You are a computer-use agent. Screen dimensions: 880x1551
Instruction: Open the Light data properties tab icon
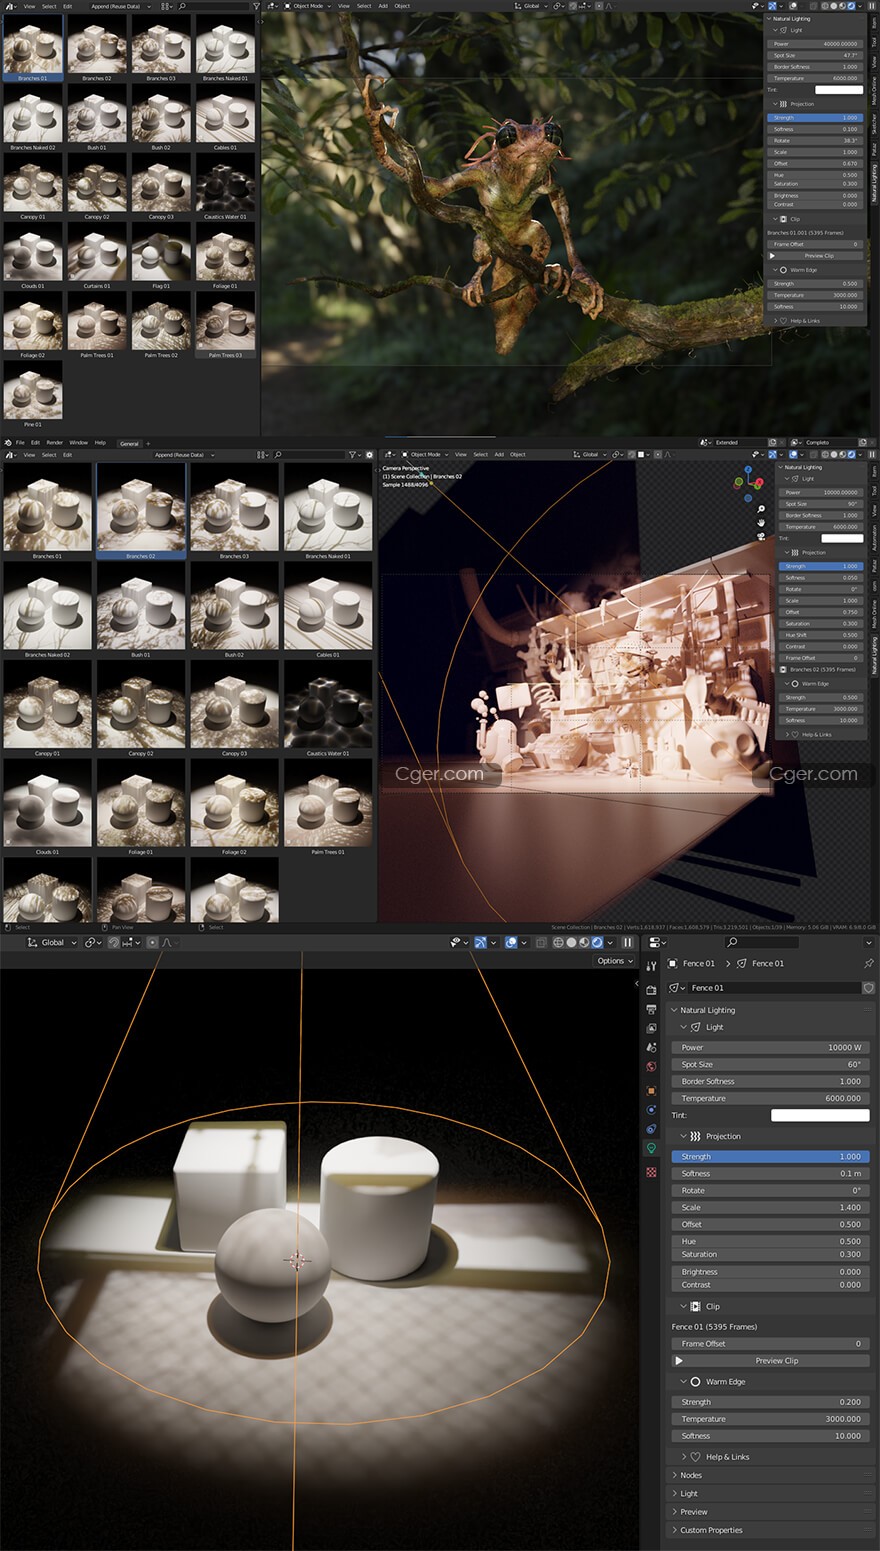click(651, 1149)
